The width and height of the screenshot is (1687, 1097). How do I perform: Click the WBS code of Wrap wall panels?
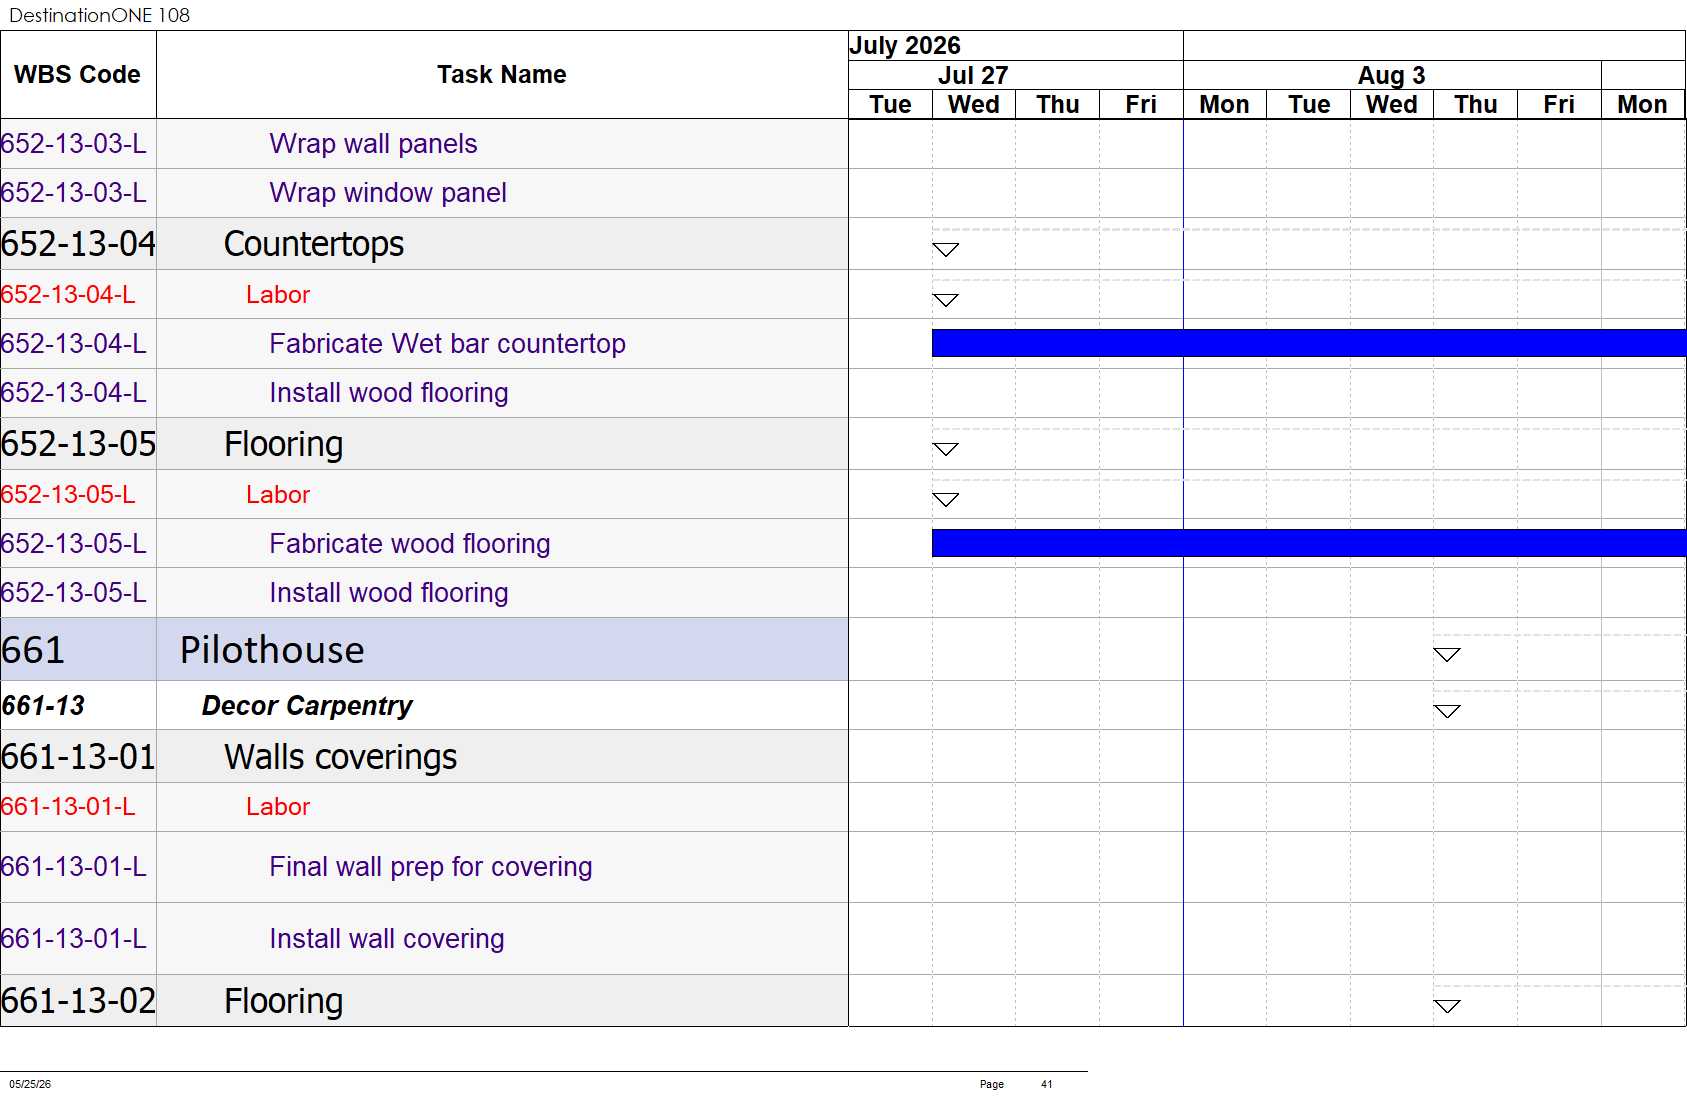(x=74, y=144)
